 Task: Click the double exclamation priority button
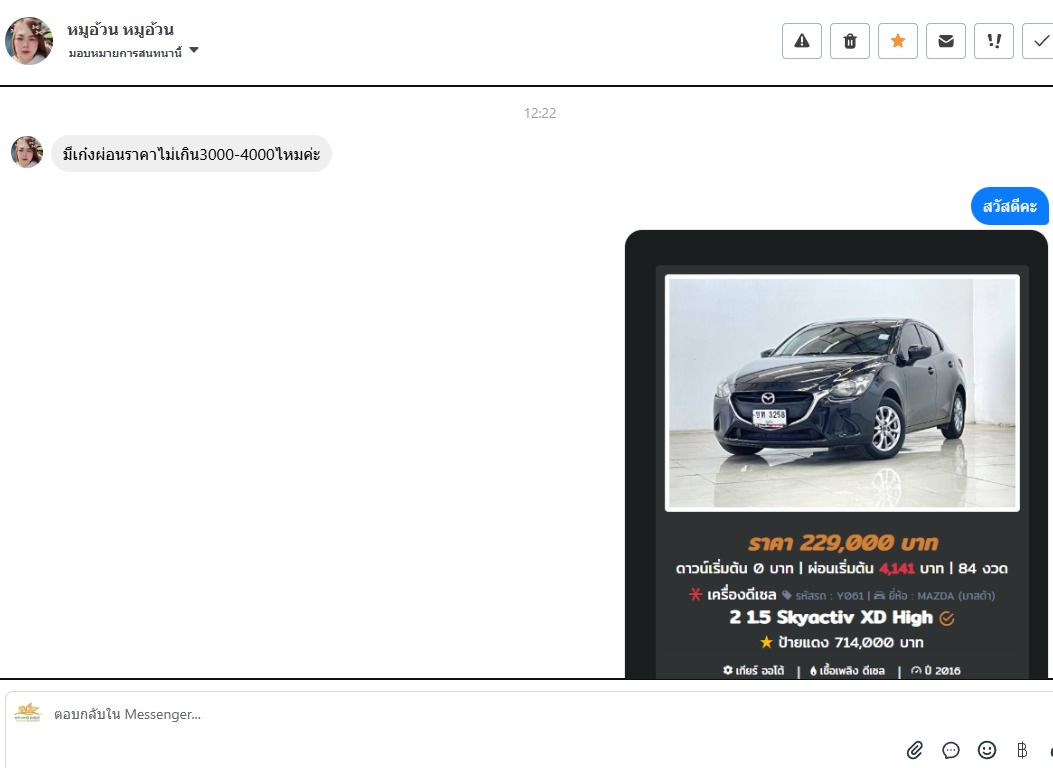[993, 41]
